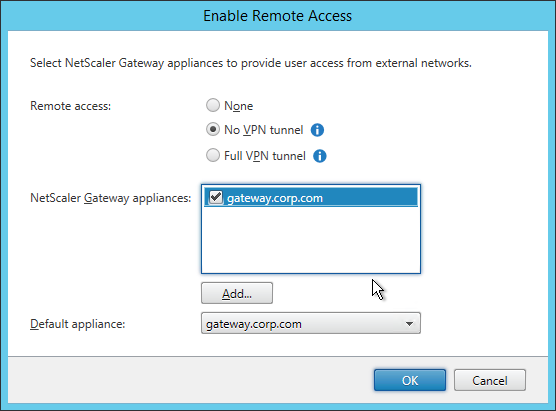Click the gateway.corp.com text in Default appliance combo box
556x411 pixels.
[x=254, y=324]
